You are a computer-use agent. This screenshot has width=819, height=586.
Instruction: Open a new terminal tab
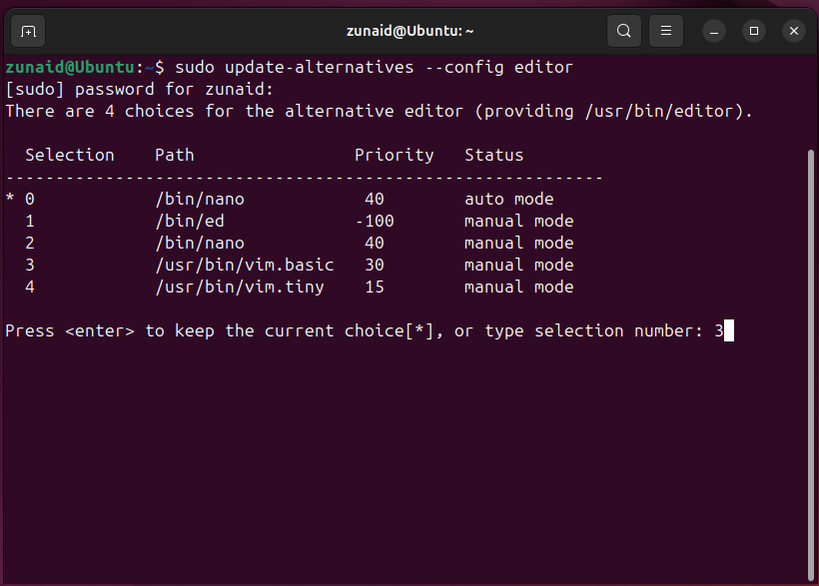click(27, 31)
